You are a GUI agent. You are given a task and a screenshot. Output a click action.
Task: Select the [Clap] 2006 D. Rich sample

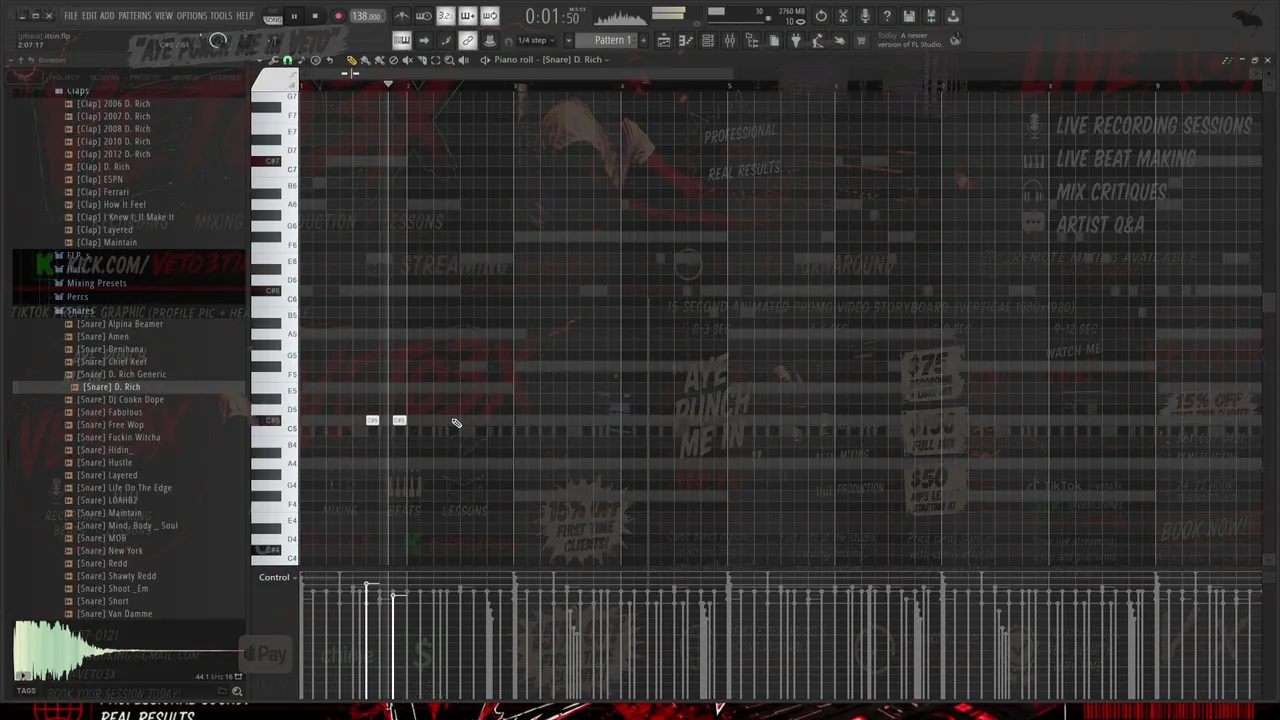pyautogui.click(x=113, y=104)
